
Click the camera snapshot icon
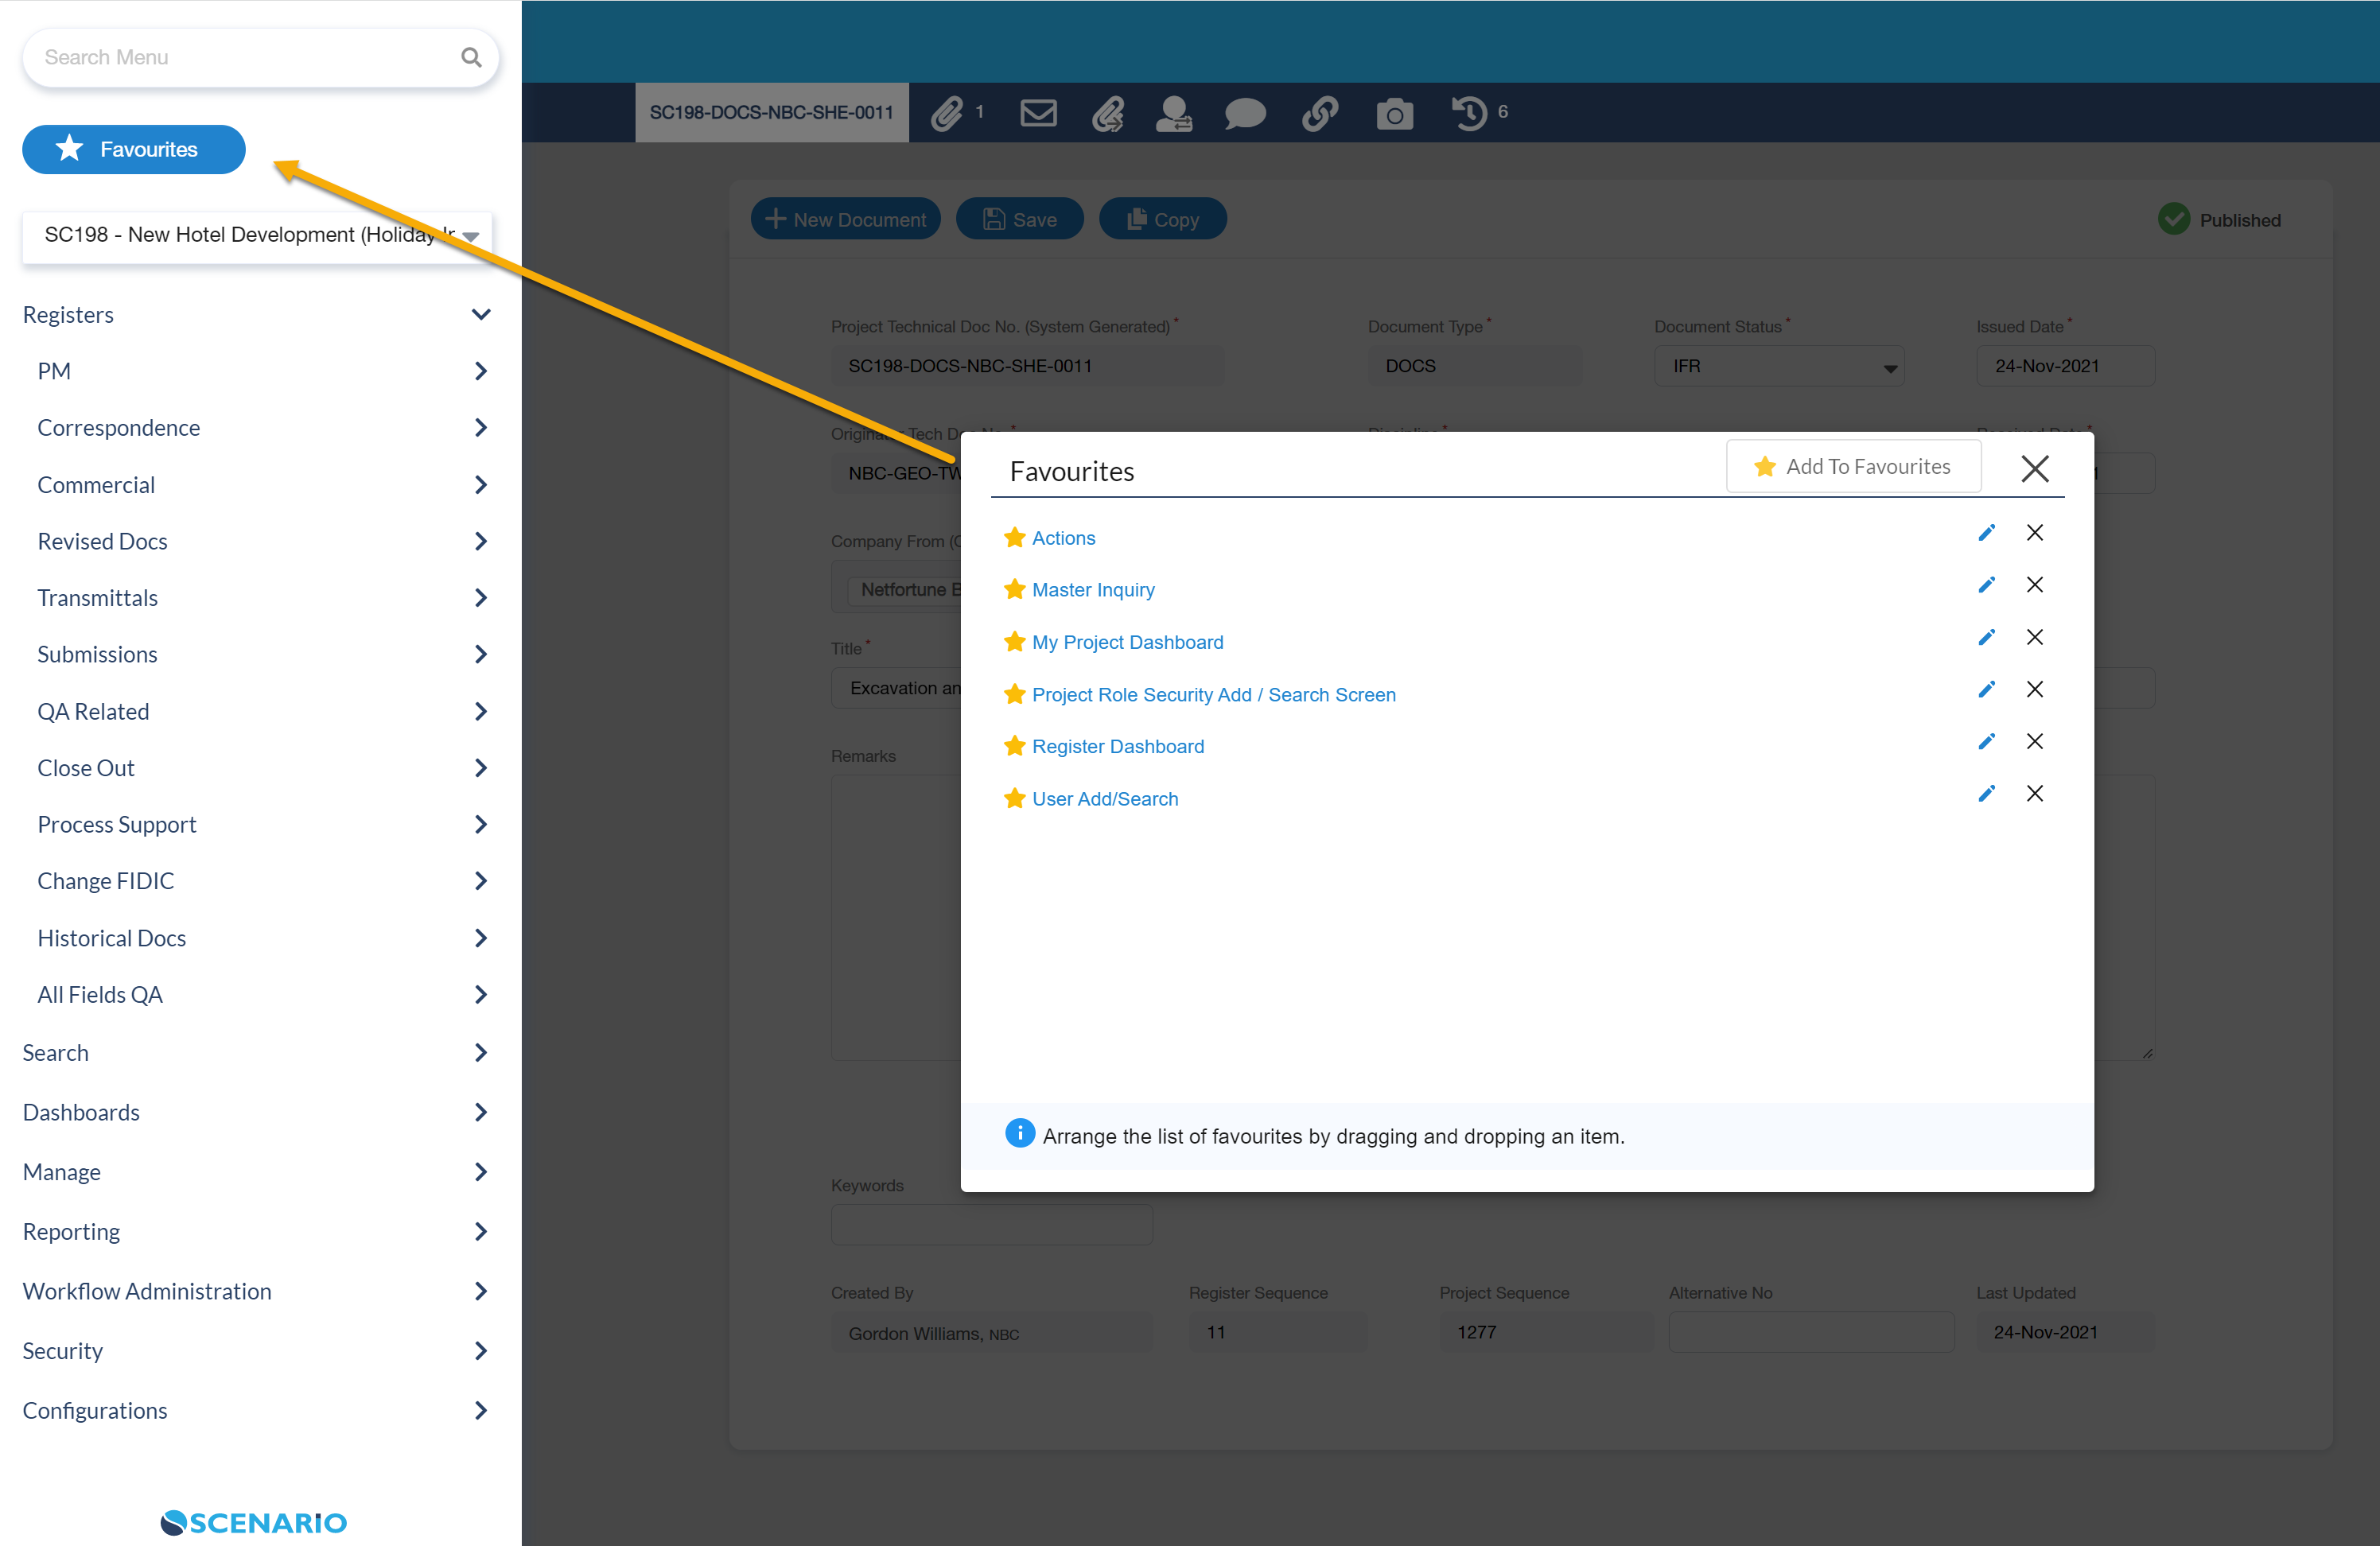click(1394, 113)
